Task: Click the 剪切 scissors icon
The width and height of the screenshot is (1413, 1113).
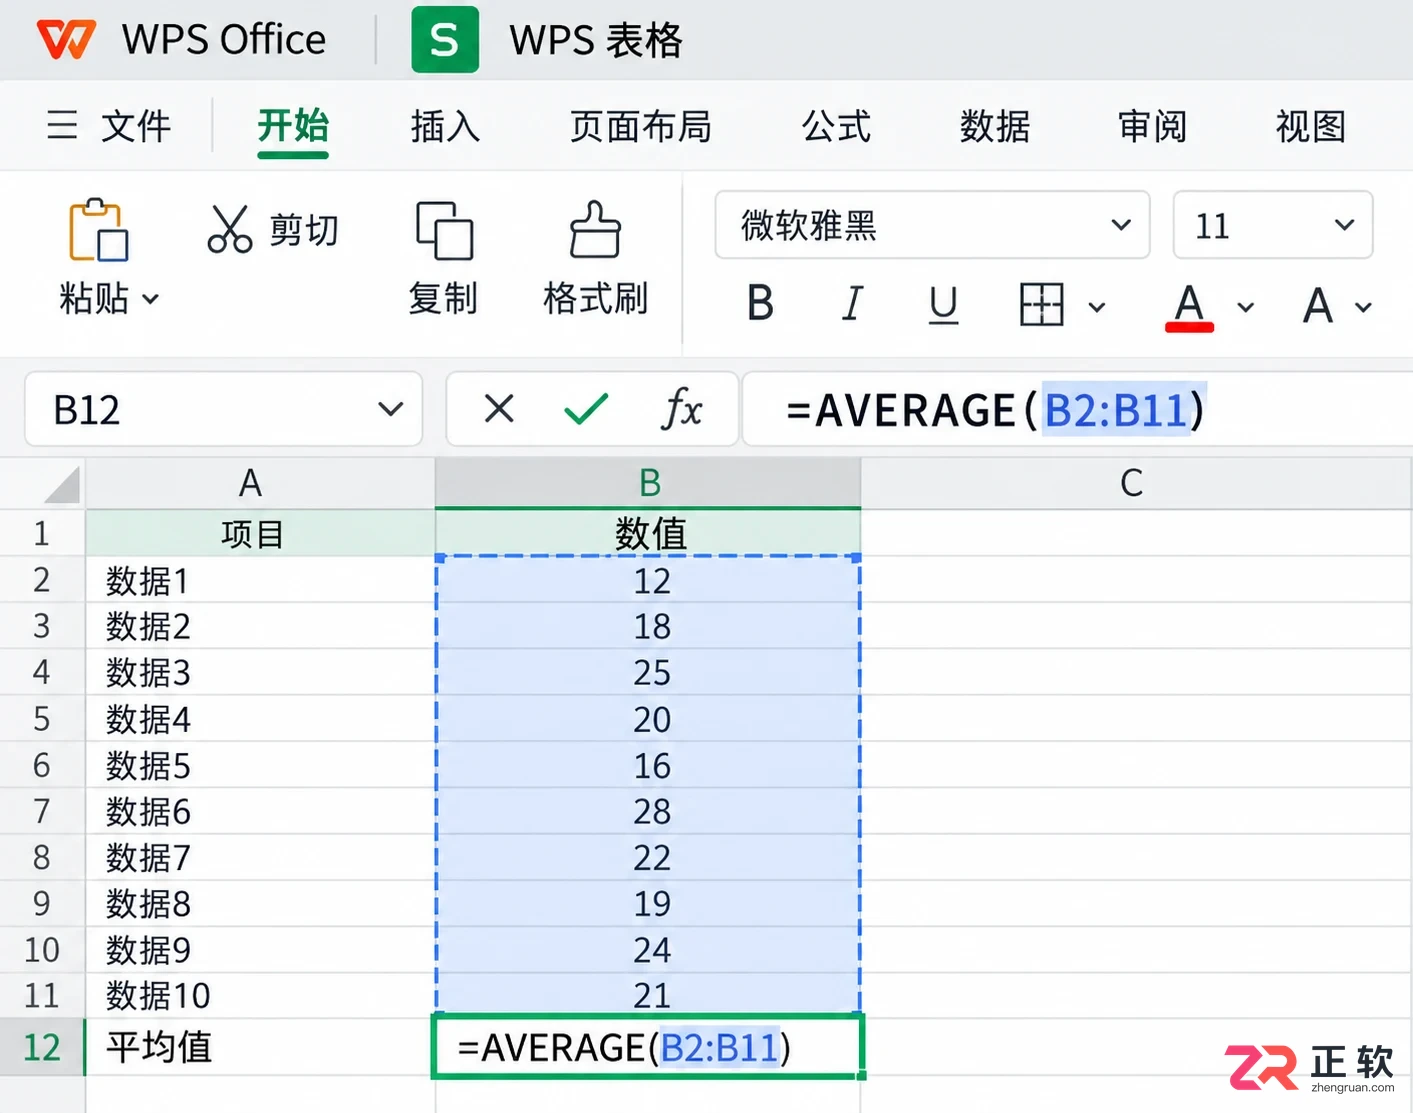Action: (x=230, y=229)
